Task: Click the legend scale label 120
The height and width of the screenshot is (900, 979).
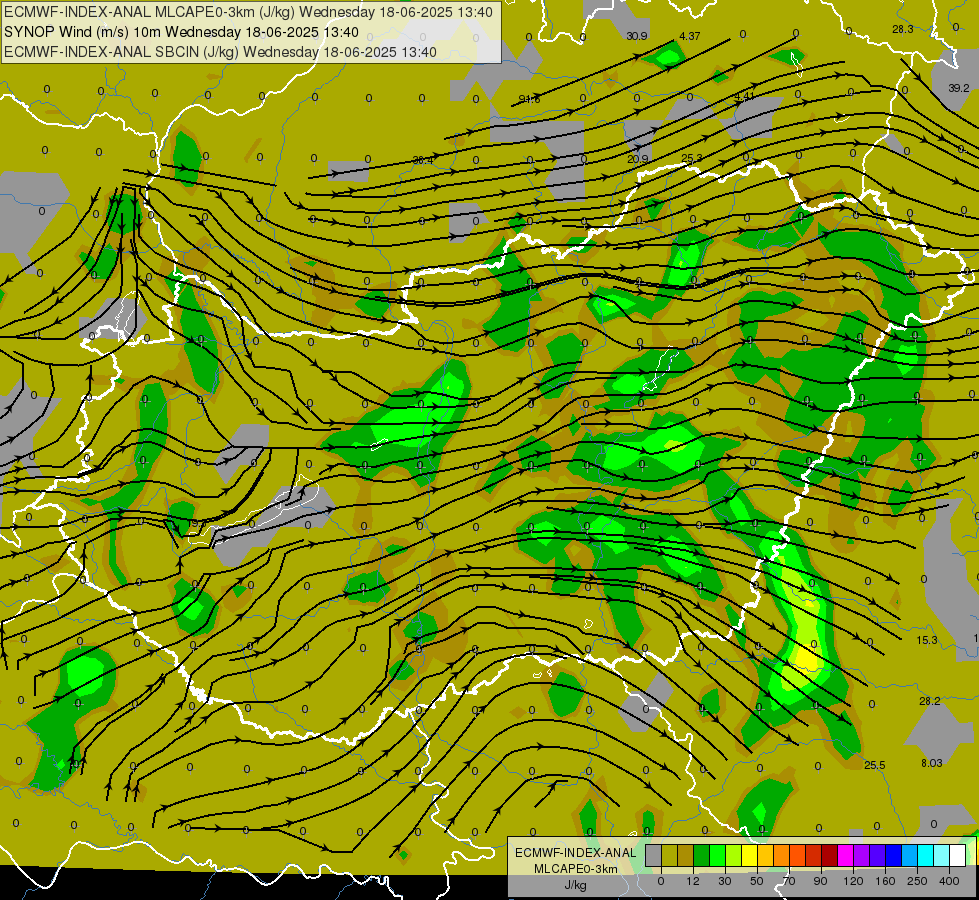Action: [854, 881]
